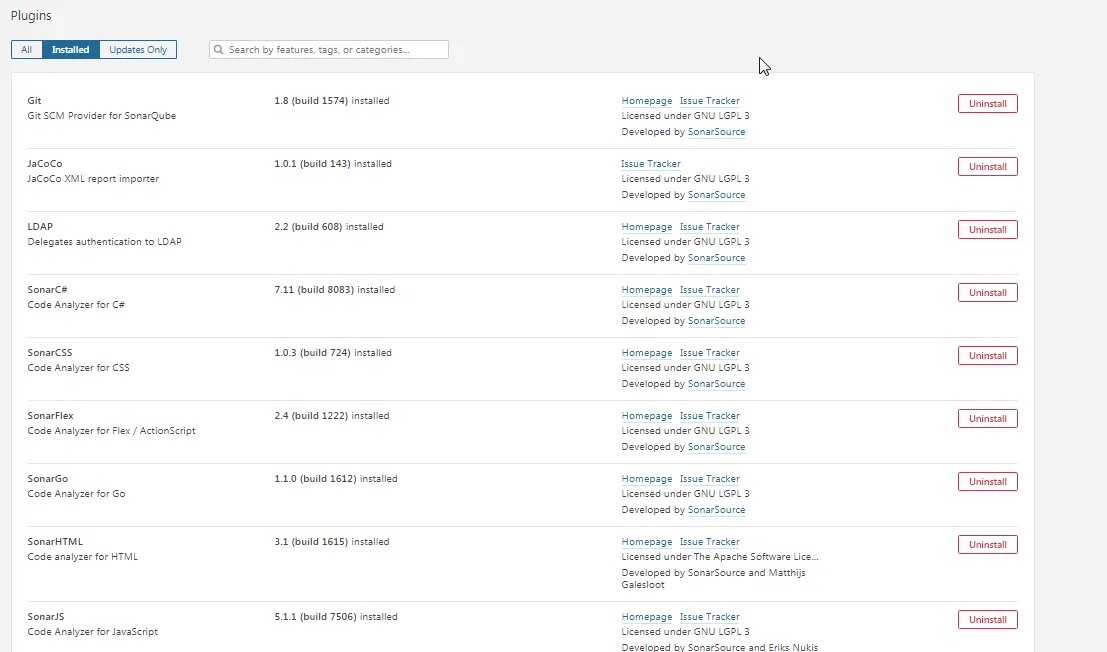The height and width of the screenshot is (652, 1107).
Task: Select the SonarC# plugin name
Action: [x=47, y=290]
